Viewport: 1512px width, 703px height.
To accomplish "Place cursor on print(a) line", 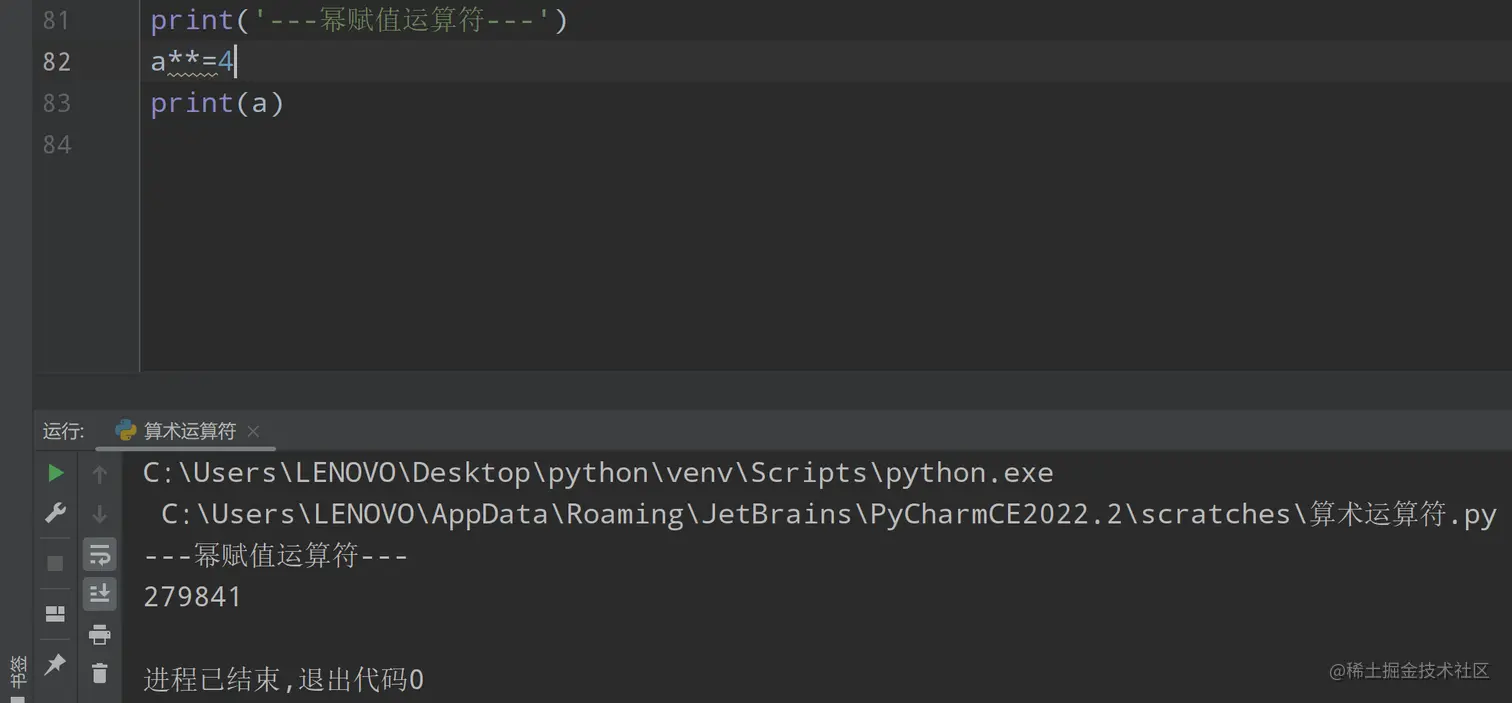I will click(217, 103).
